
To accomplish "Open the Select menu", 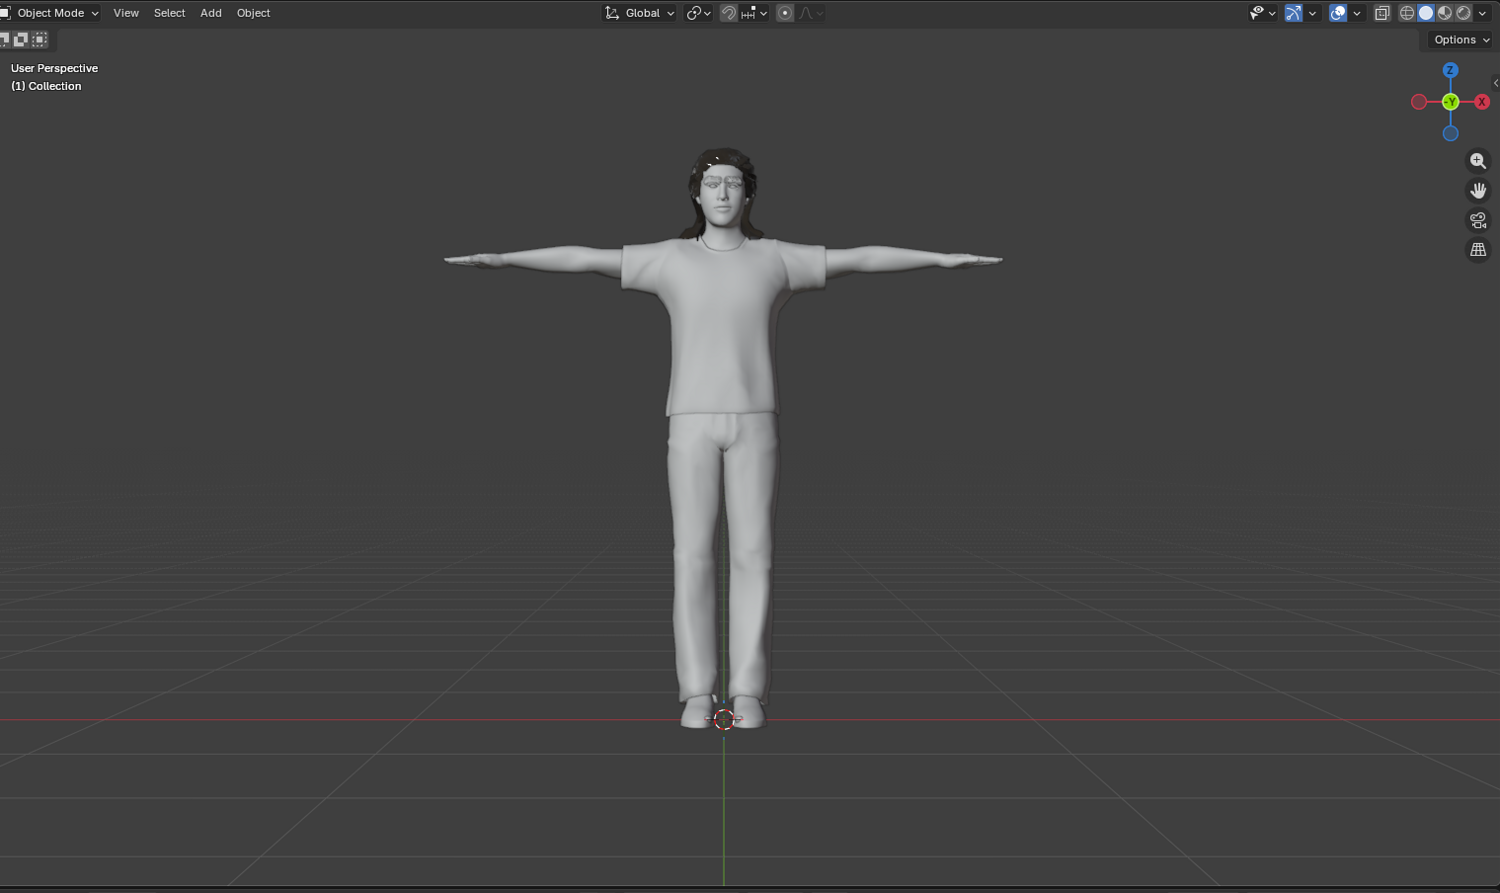I will click(169, 13).
